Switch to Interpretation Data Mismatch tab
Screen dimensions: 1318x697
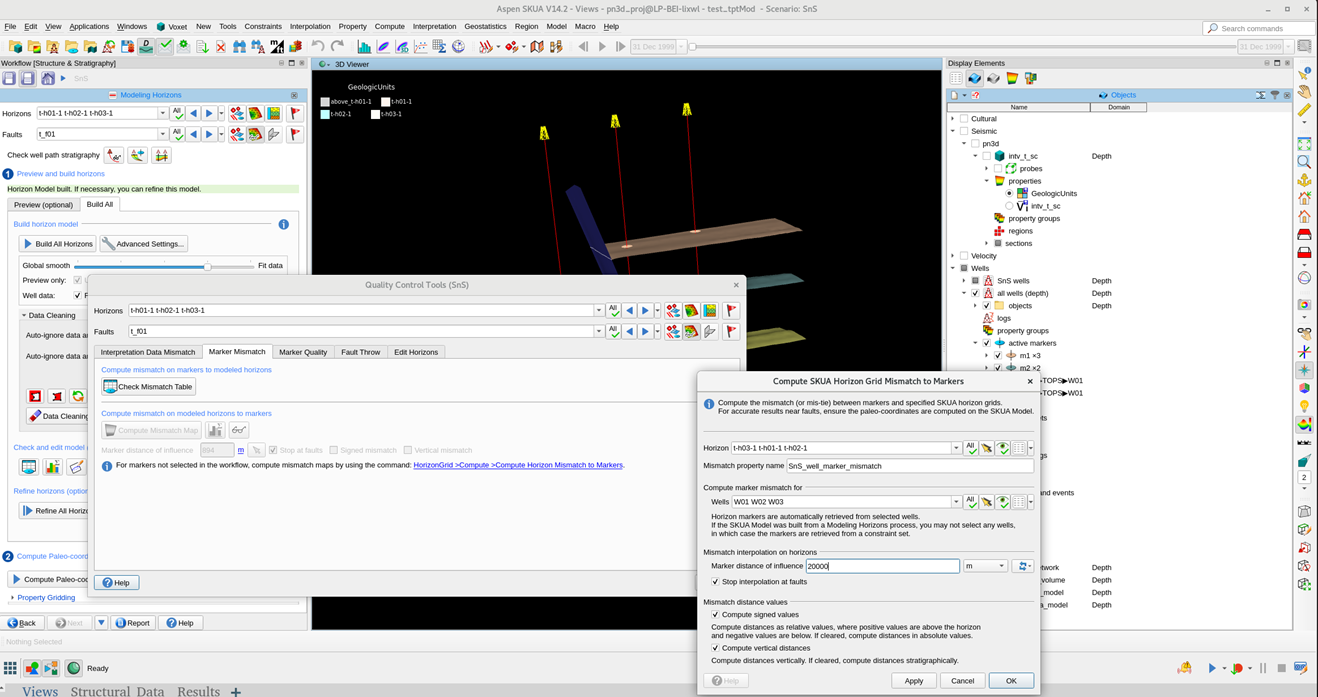(x=148, y=352)
